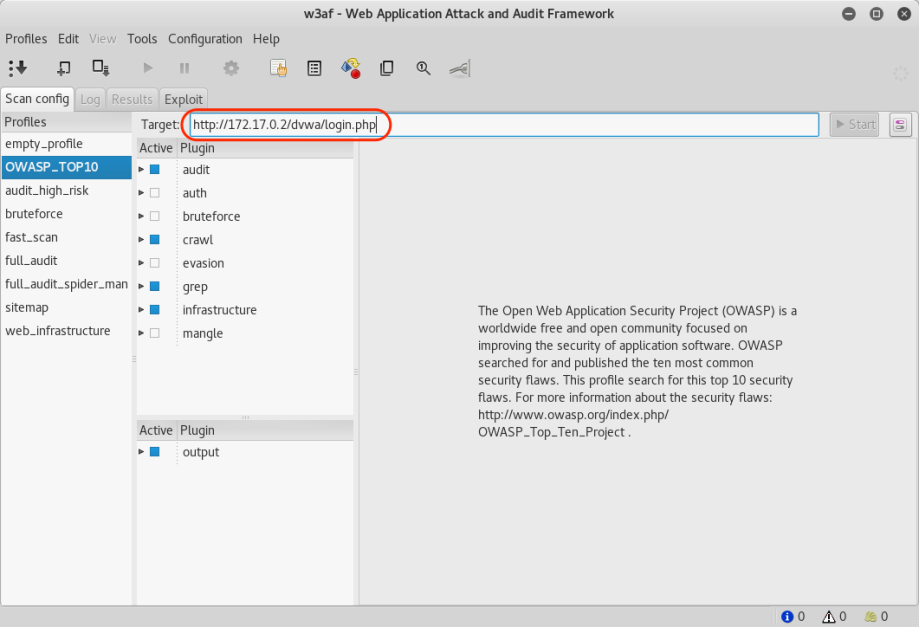Expand the infrastructure plugin tree arrow
919x627 pixels.
click(141, 309)
